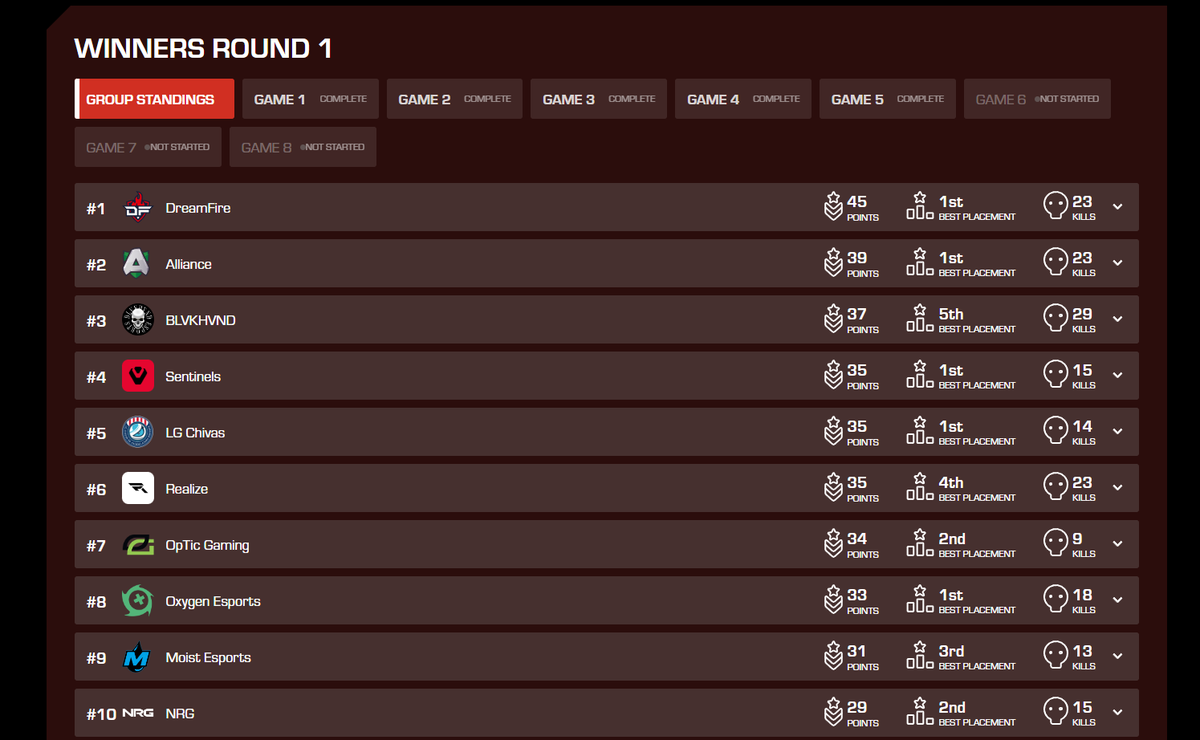Click the LG Chivas team logo
The image size is (1200, 740).
(137, 432)
